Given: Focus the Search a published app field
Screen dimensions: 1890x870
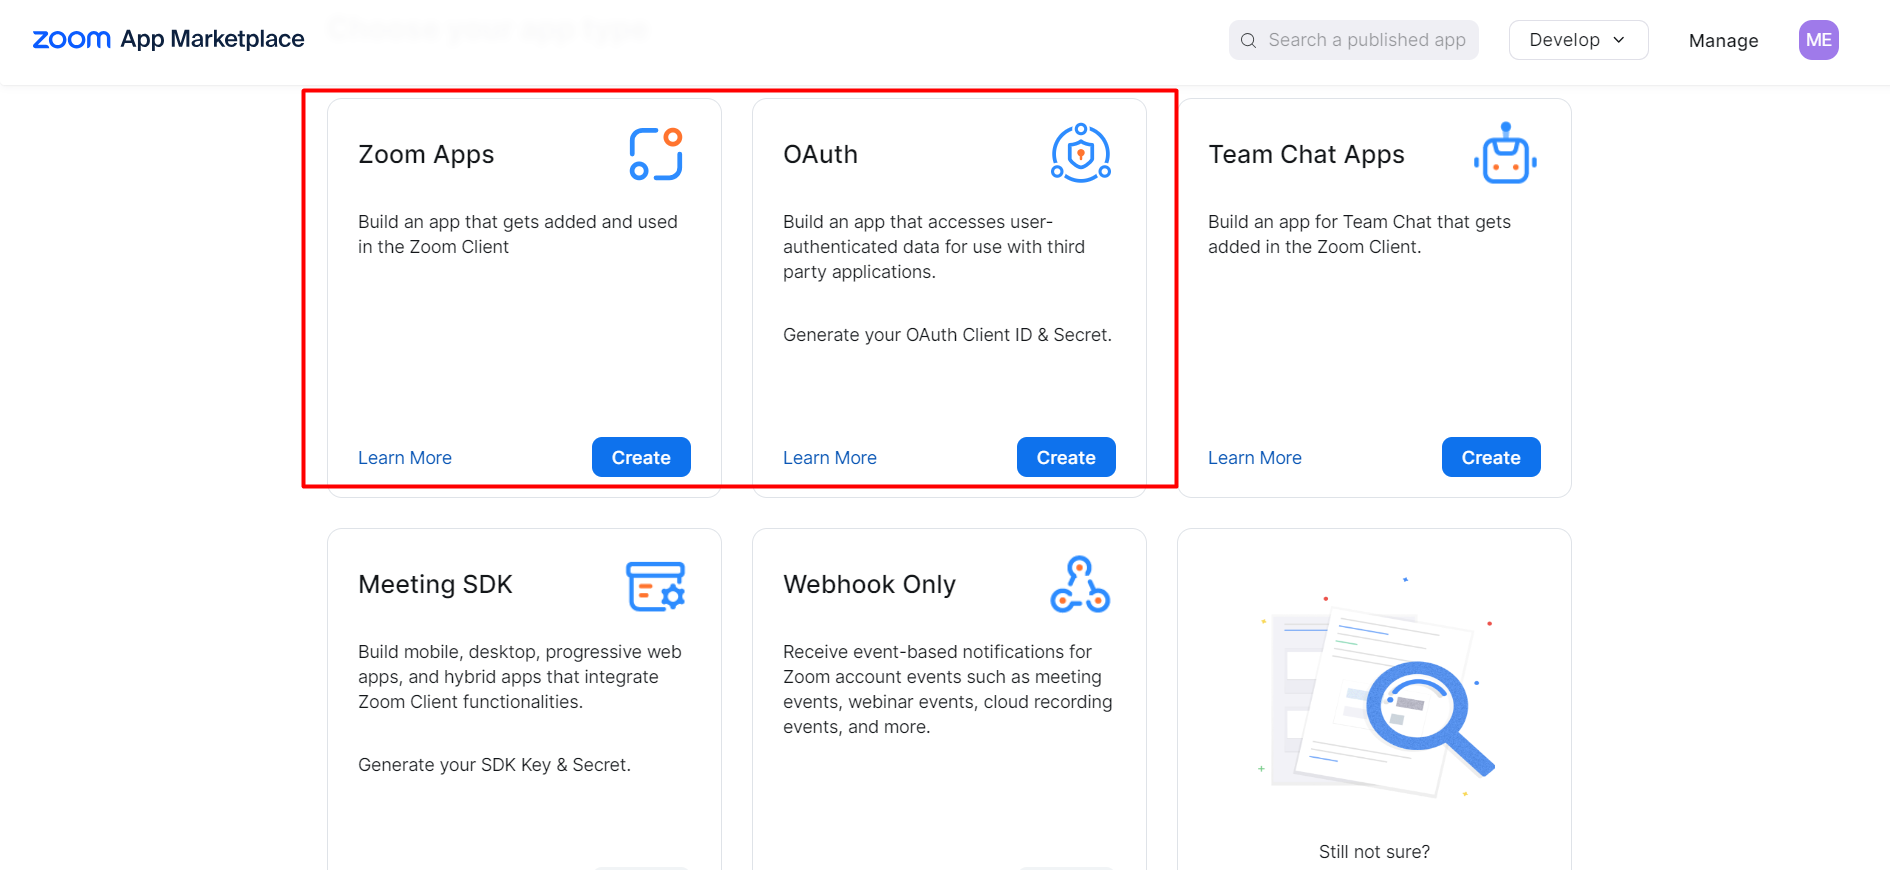Looking at the screenshot, I should click(x=1353, y=40).
